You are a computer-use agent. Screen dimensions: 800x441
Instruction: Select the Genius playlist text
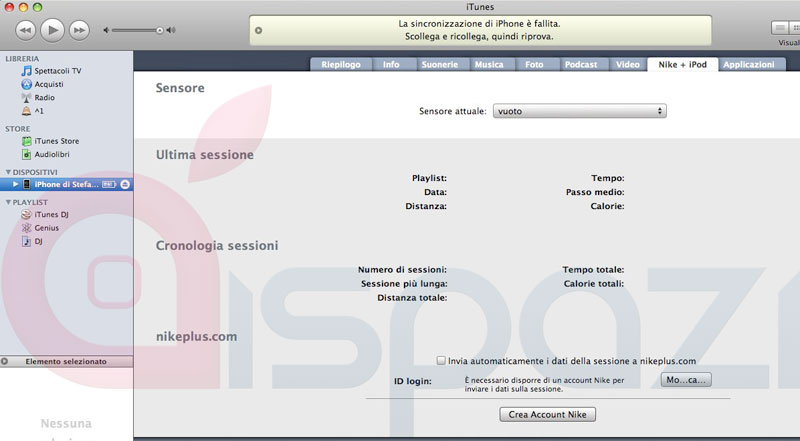[46, 228]
